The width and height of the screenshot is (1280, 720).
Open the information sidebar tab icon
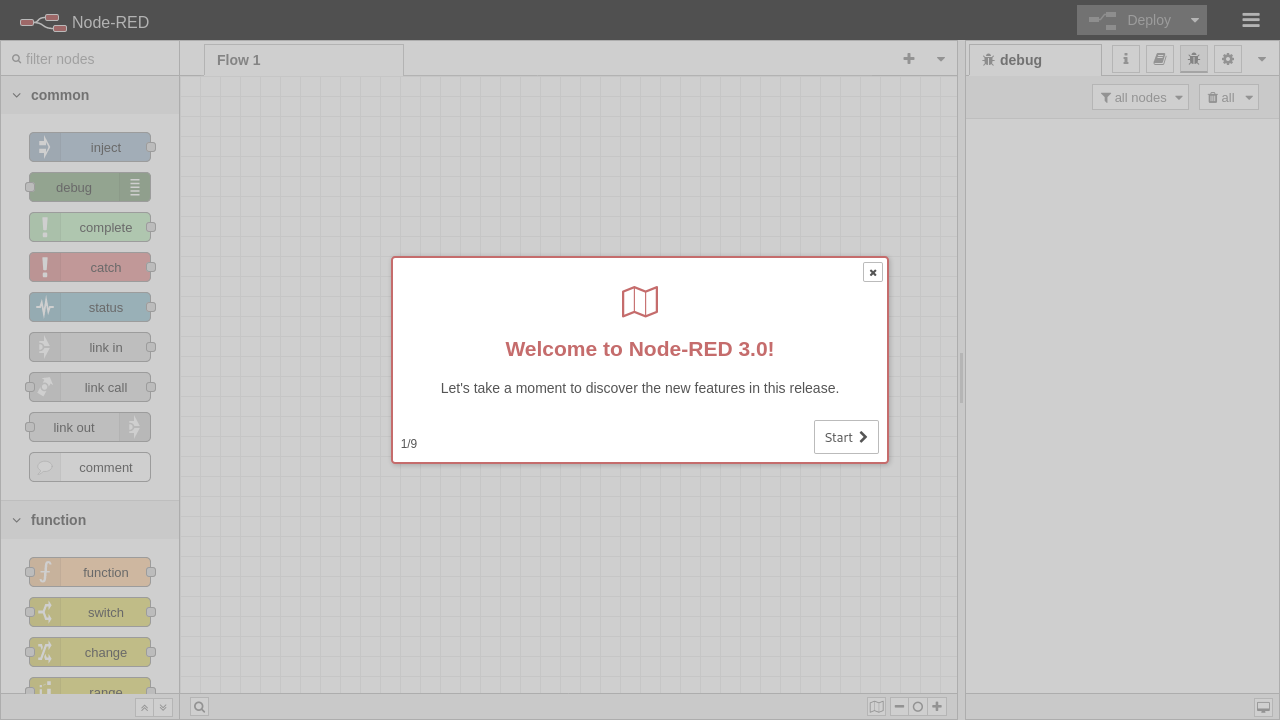tap(1126, 59)
